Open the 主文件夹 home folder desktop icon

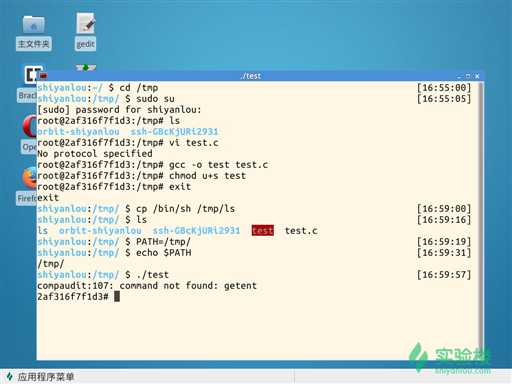point(33,33)
